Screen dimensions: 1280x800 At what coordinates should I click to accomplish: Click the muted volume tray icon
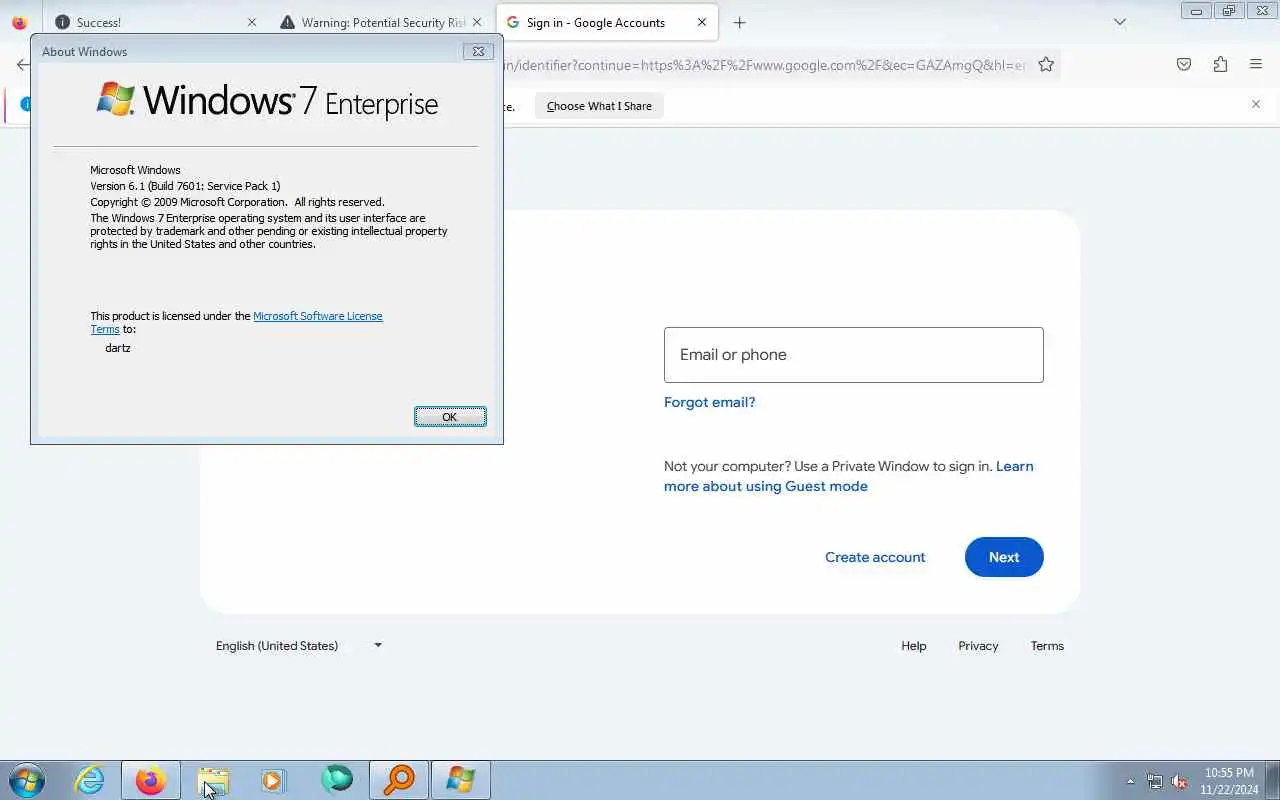1180,781
